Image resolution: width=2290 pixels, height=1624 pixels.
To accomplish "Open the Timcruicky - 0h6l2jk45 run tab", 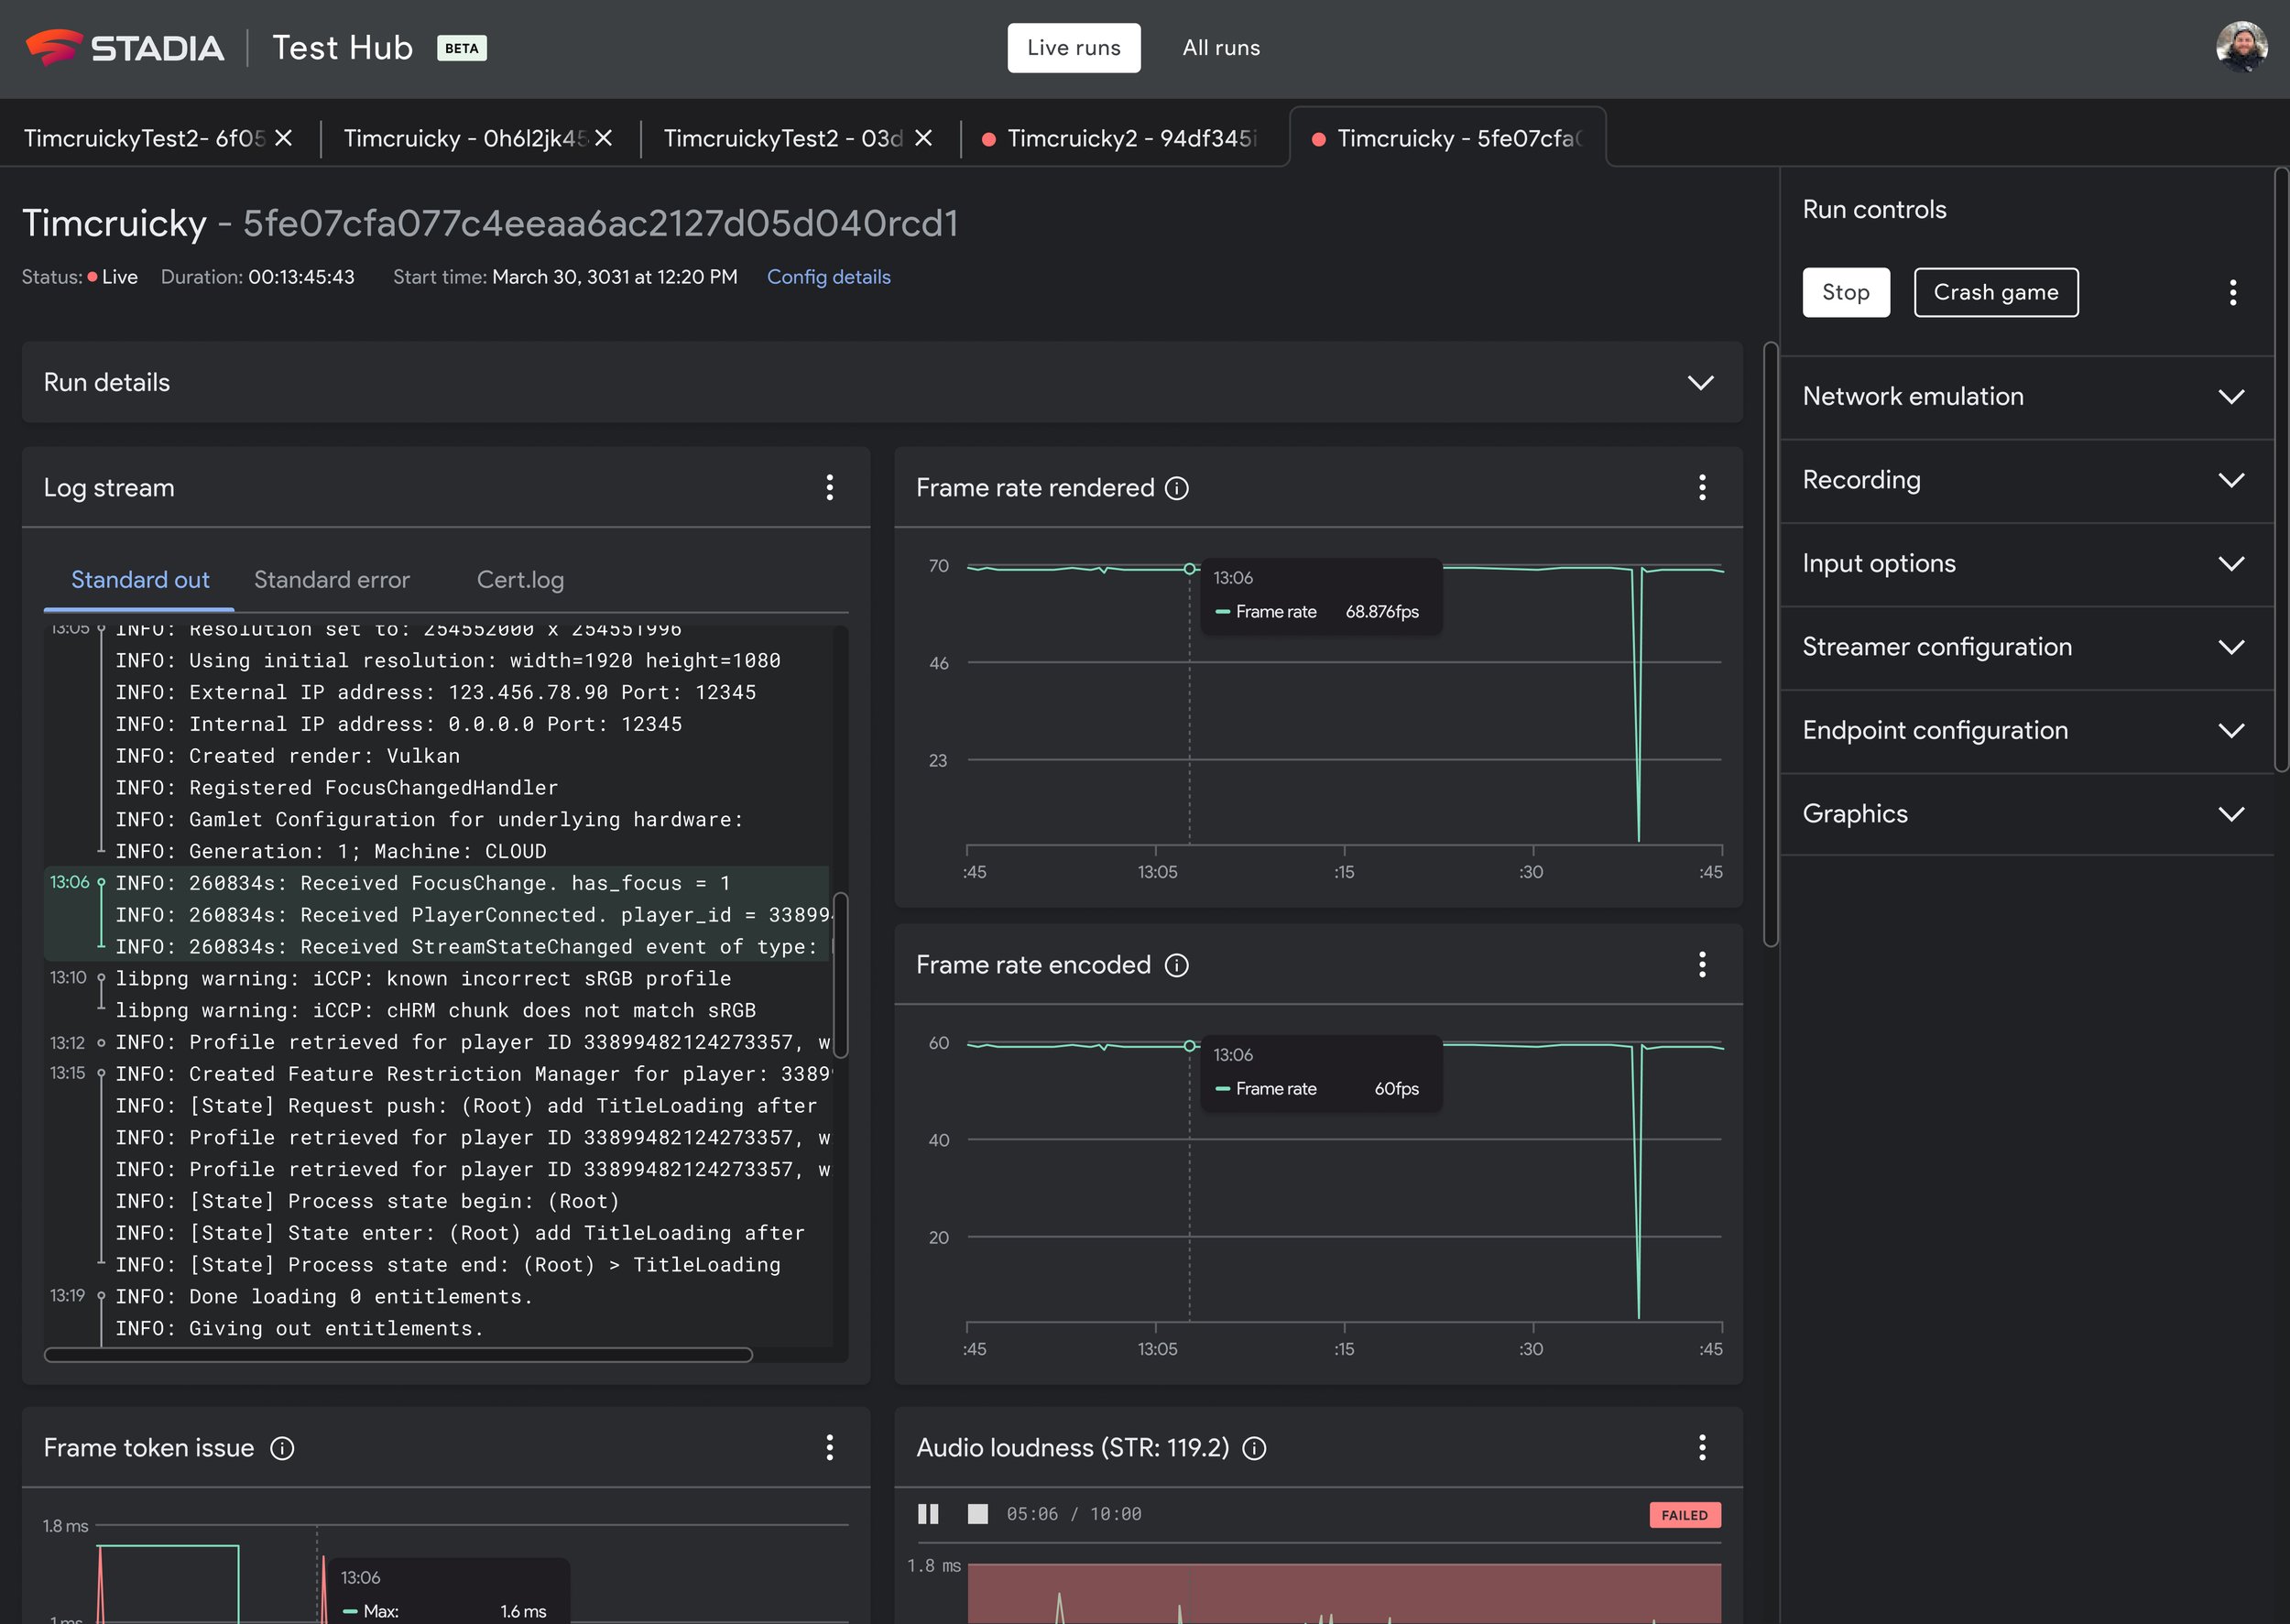I will (x=464, y=138).
